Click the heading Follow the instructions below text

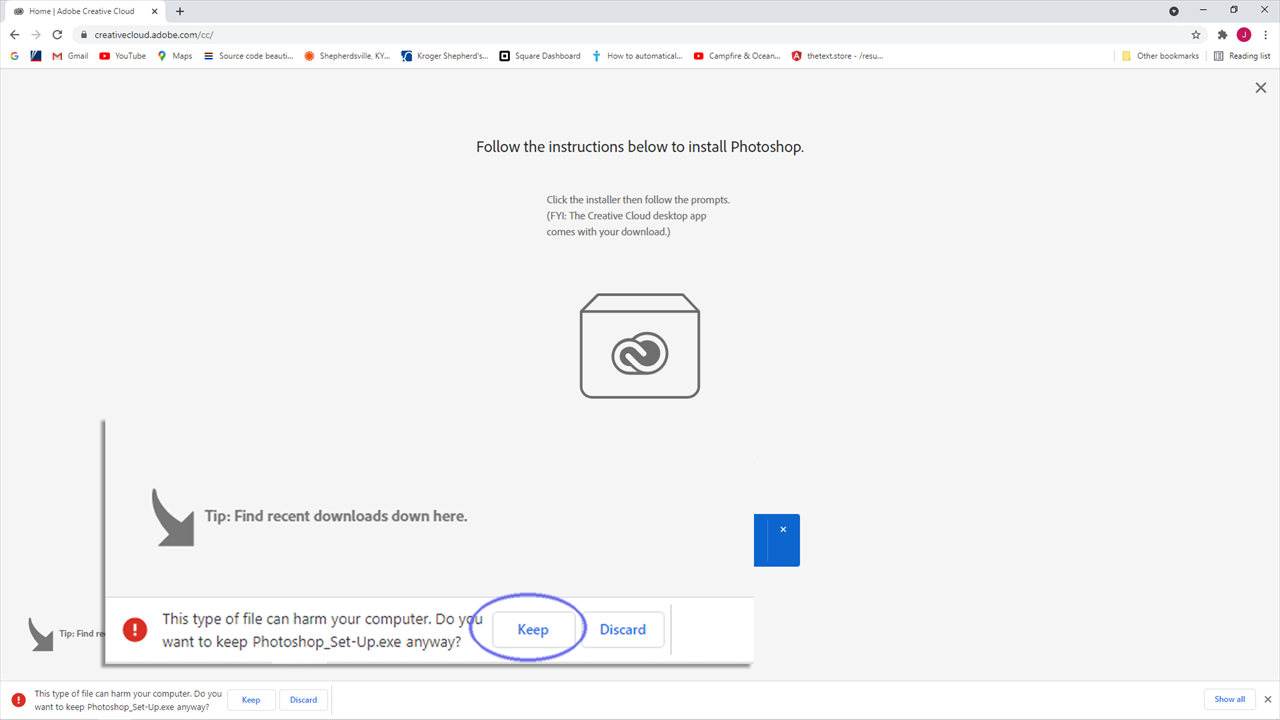coord(640,147)
